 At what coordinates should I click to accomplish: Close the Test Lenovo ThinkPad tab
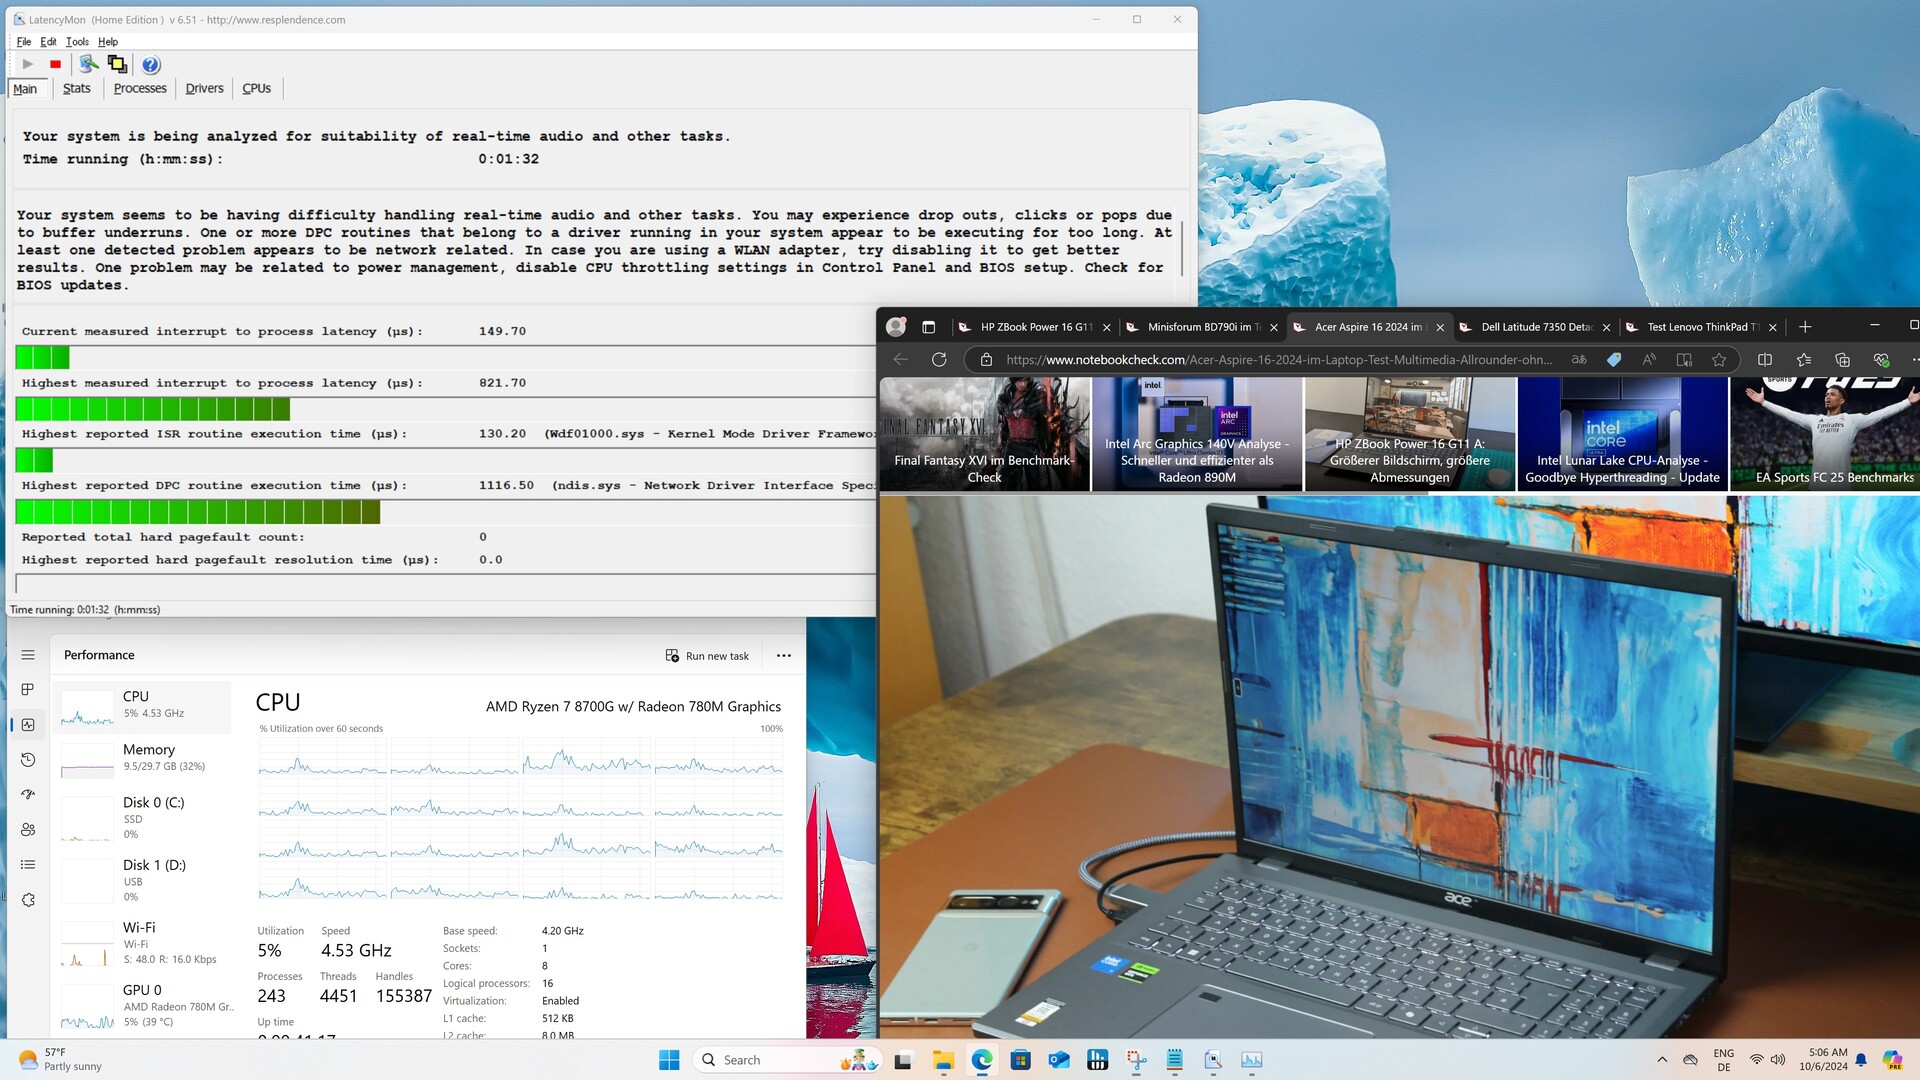pos(1773,327)
